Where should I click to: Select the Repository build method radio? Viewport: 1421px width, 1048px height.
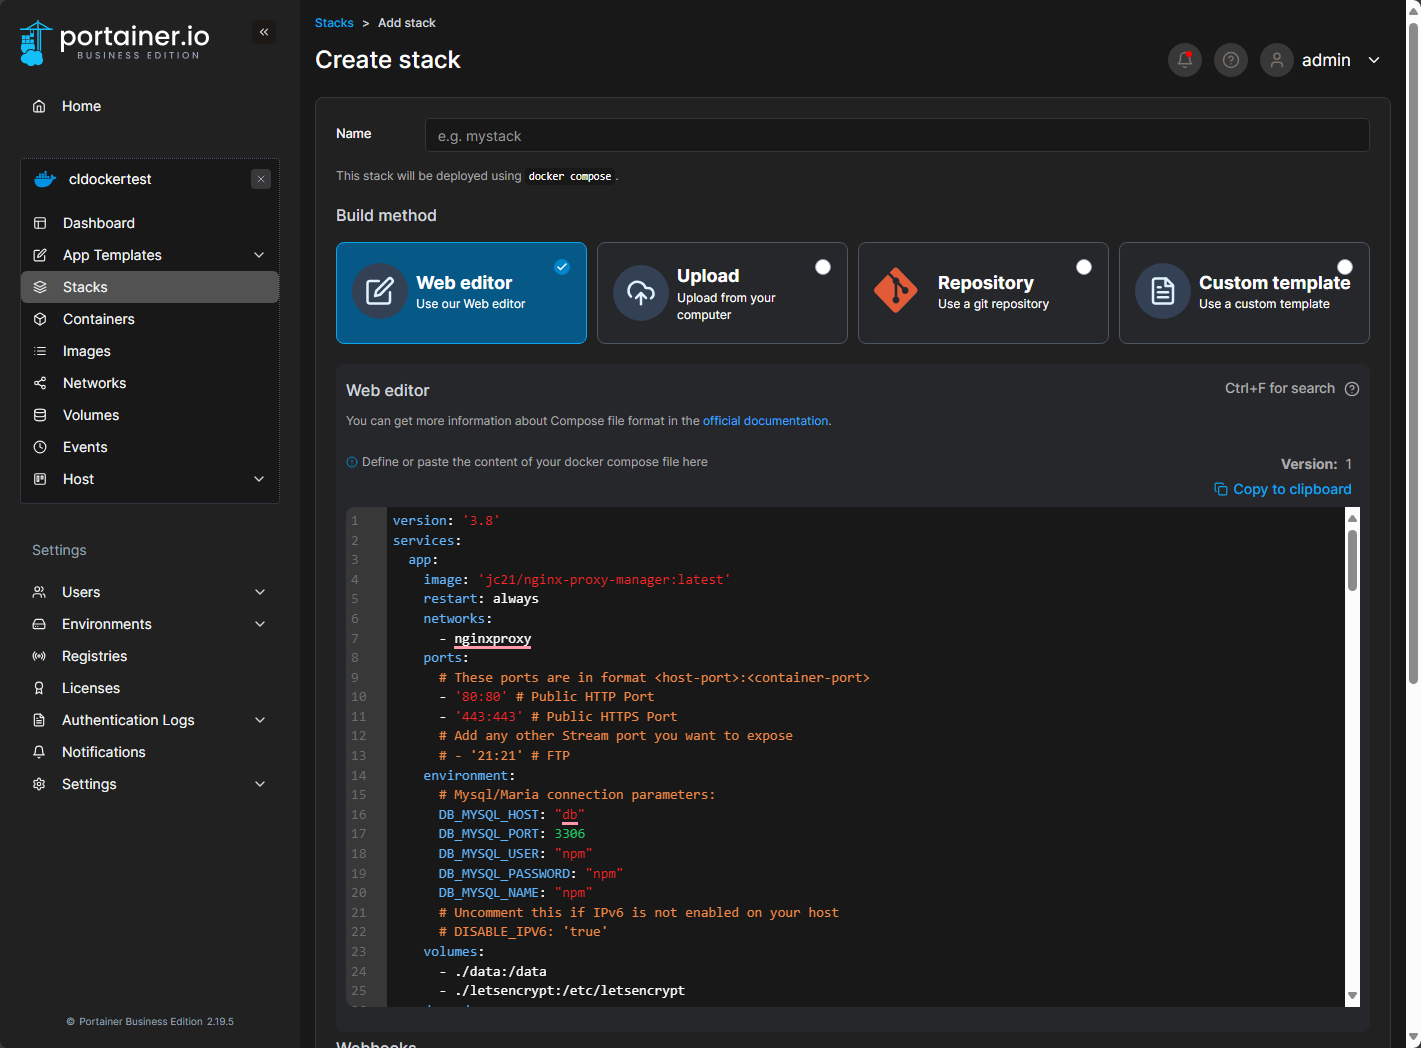point(1083,267)
